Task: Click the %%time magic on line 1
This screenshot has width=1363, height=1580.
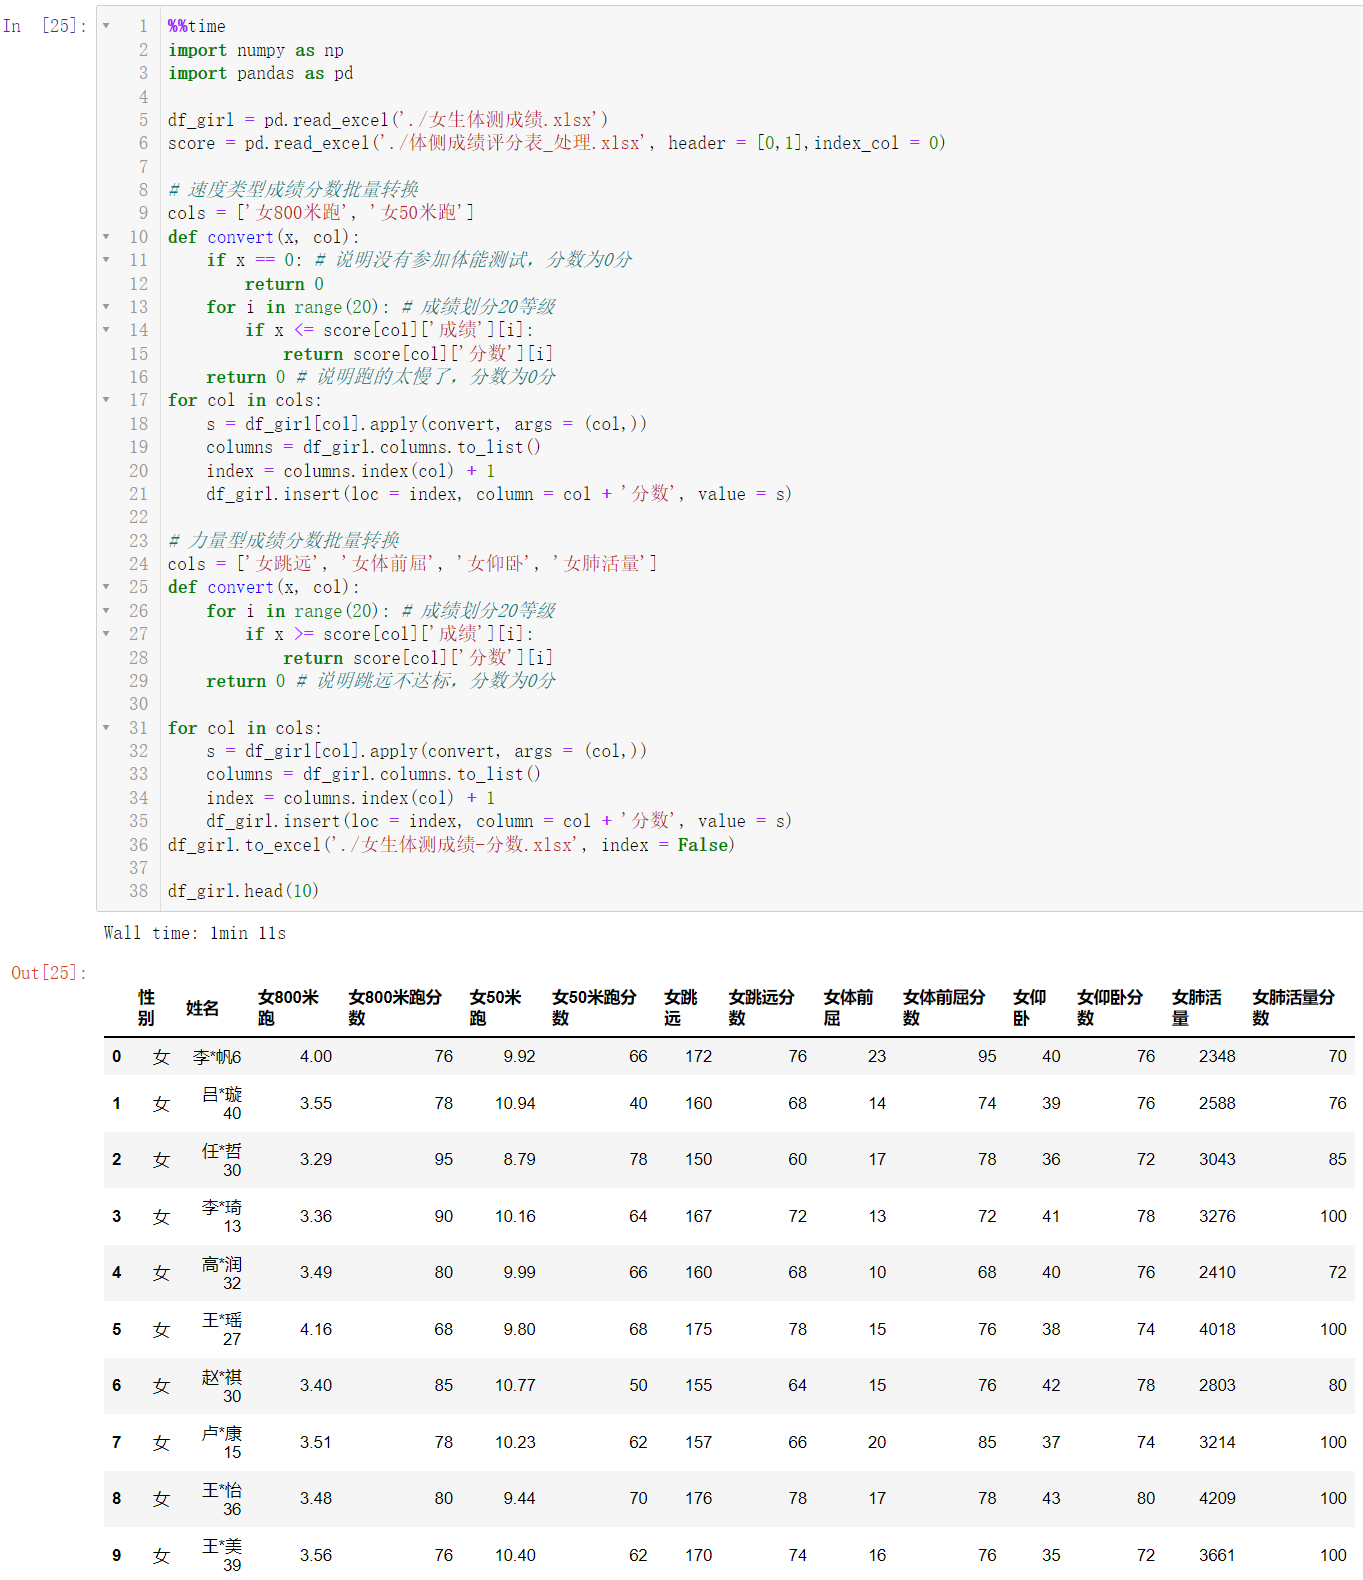Action: point(197,26)
